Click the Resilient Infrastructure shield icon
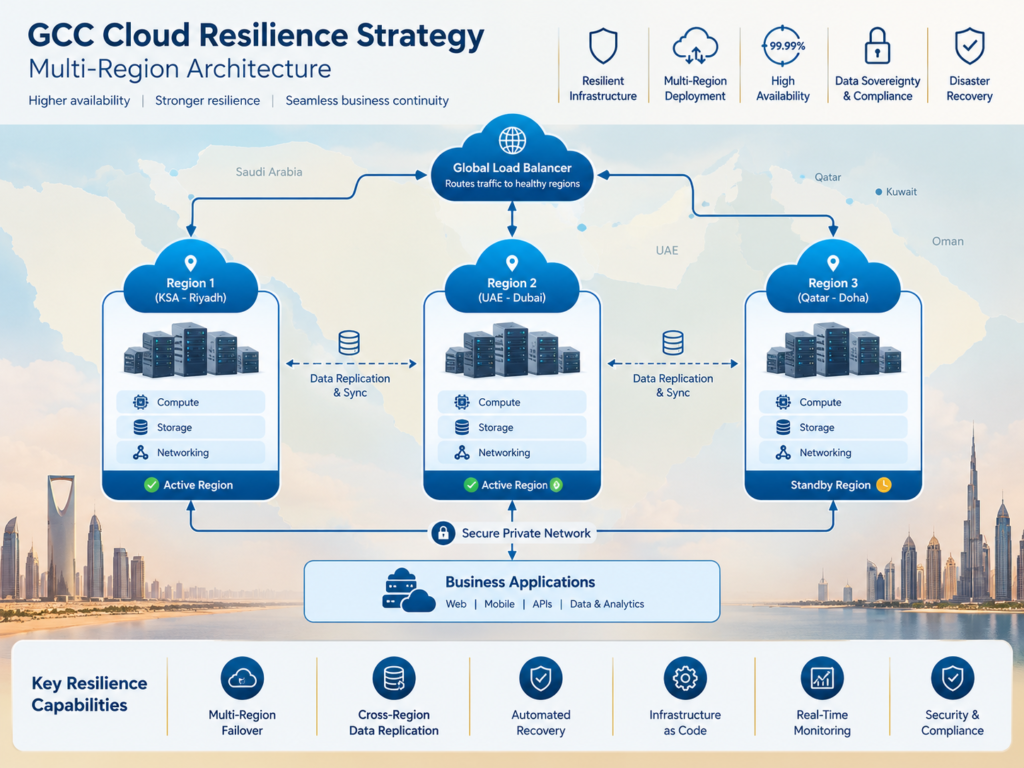Image resolution: width=1024 pixels, height=768 pixels. pyautogui.click(x=603, y=46)
